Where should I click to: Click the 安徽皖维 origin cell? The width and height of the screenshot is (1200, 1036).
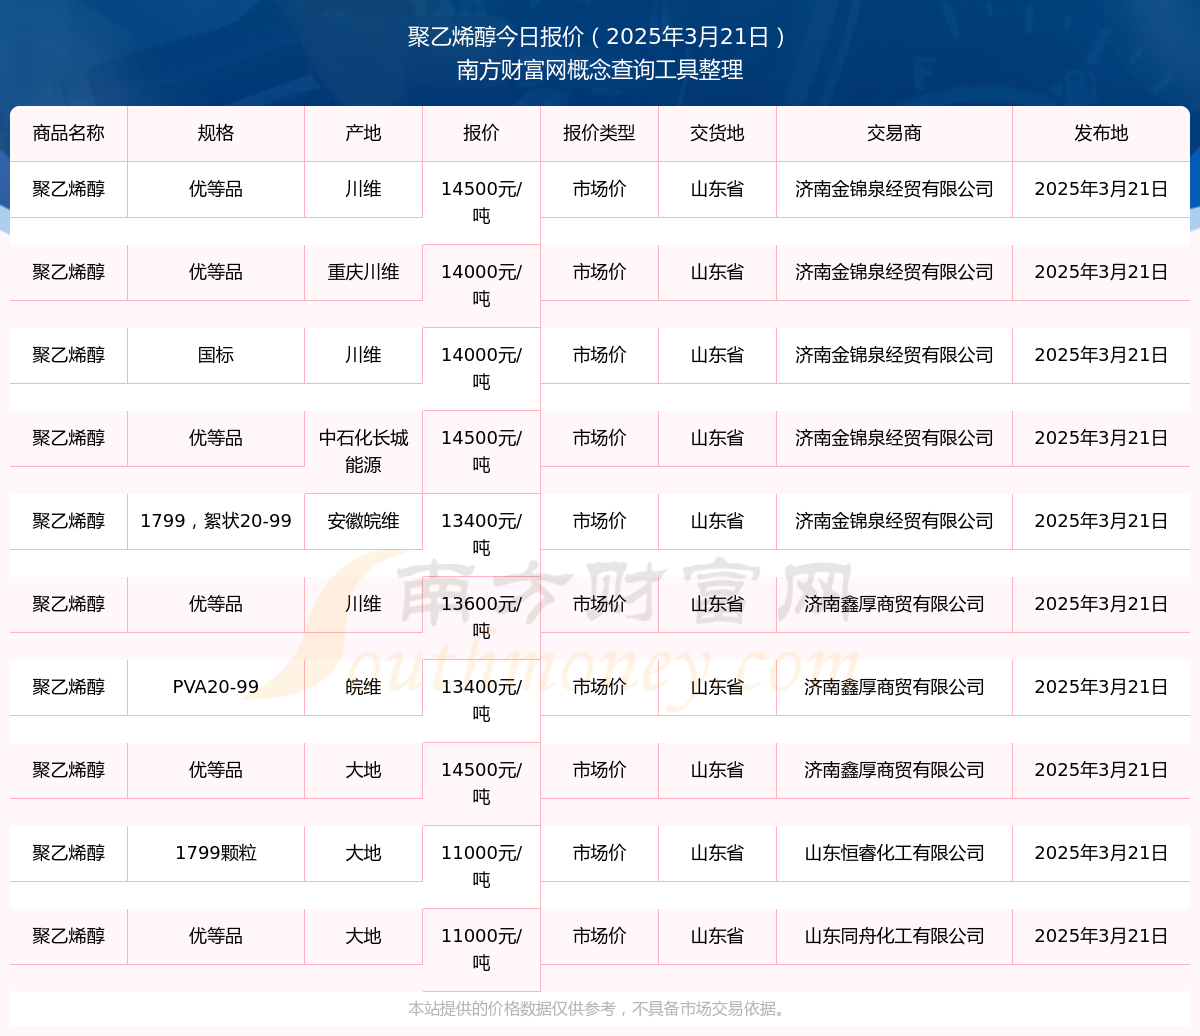pyautogui.click(x=363, y=521)
